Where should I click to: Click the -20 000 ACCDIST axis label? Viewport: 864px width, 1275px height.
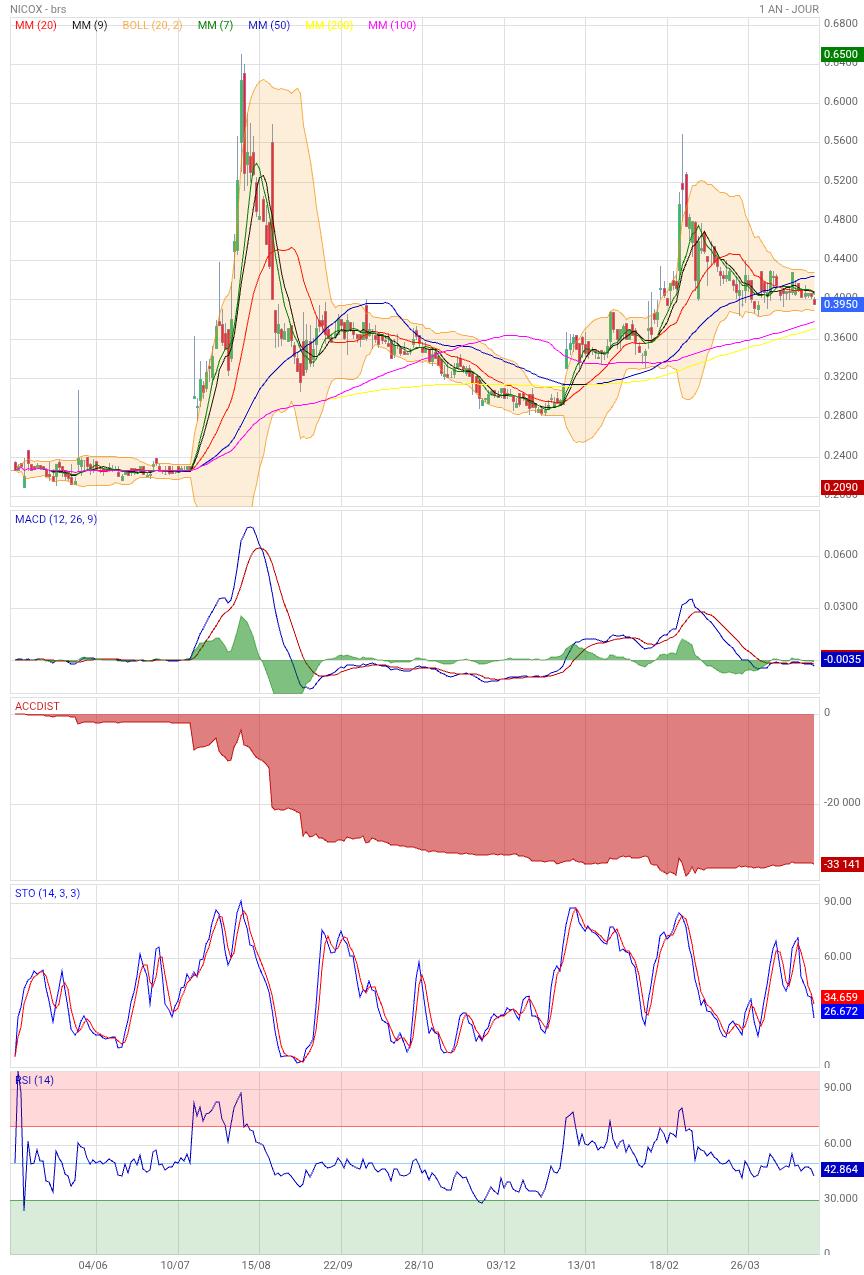pyautogui.click(x=841, y=802)
